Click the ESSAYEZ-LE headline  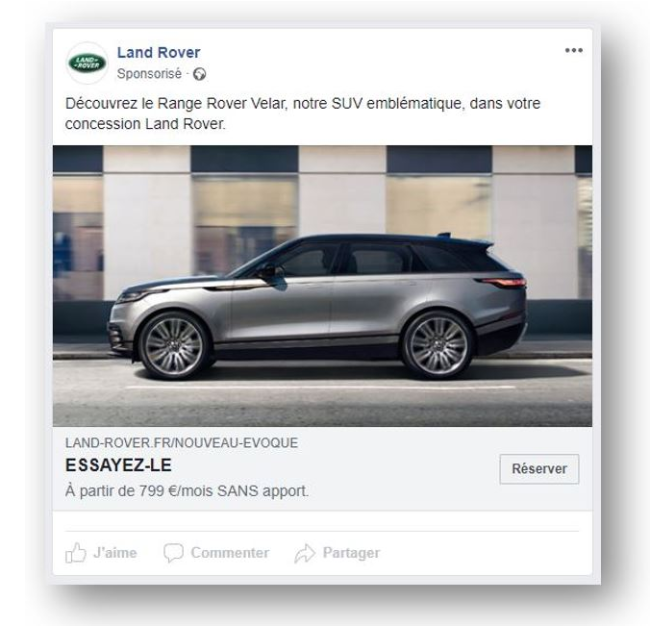[118, 466]
